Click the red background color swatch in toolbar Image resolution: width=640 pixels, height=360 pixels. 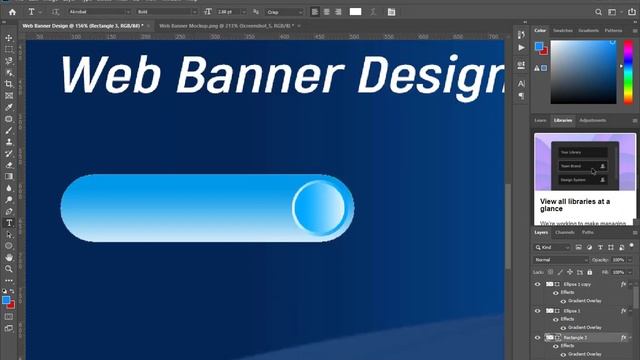[11, 304]
